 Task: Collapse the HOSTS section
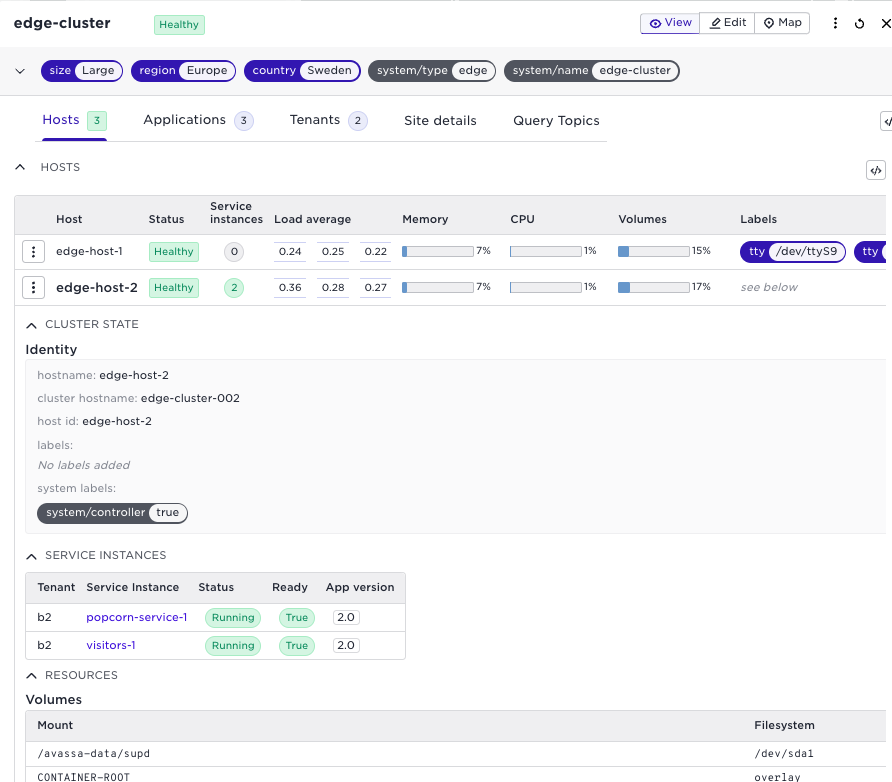pyautogui.click(x=20, y=168)
